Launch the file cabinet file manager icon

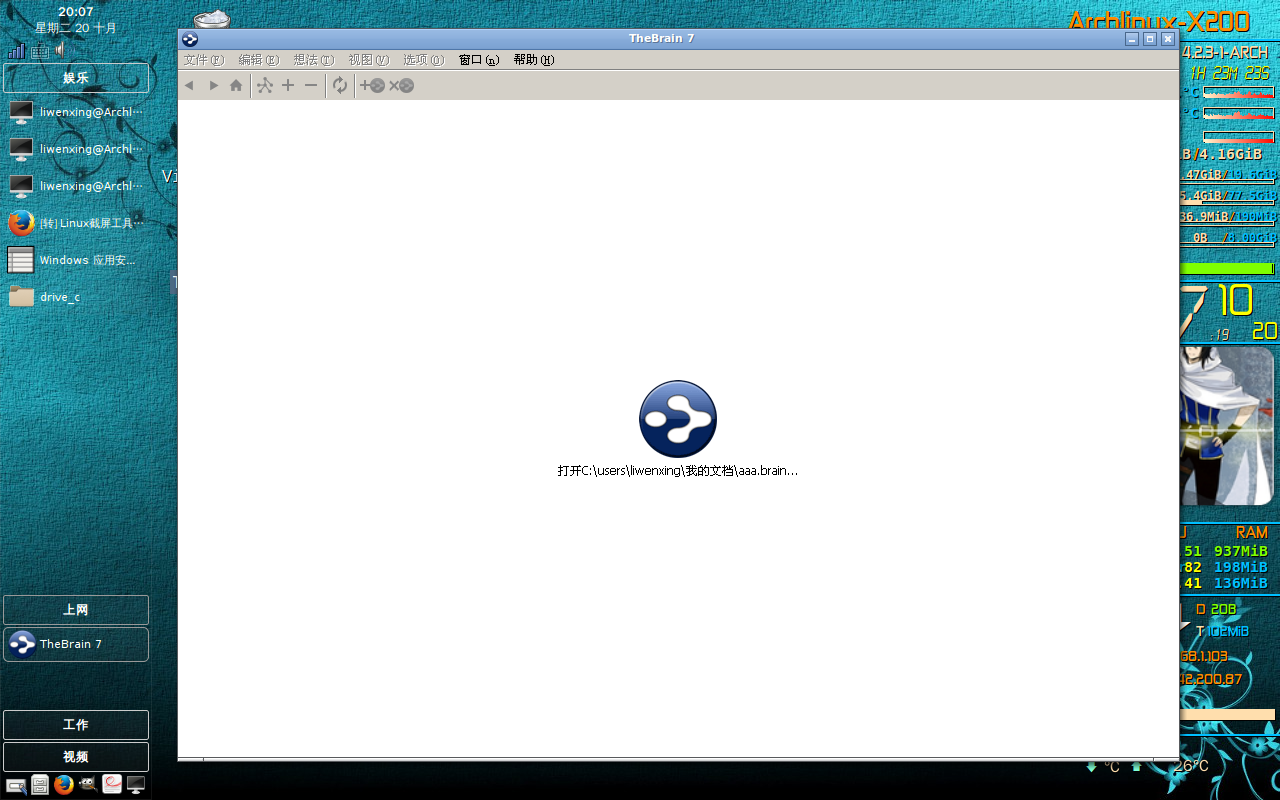[40, 785]
